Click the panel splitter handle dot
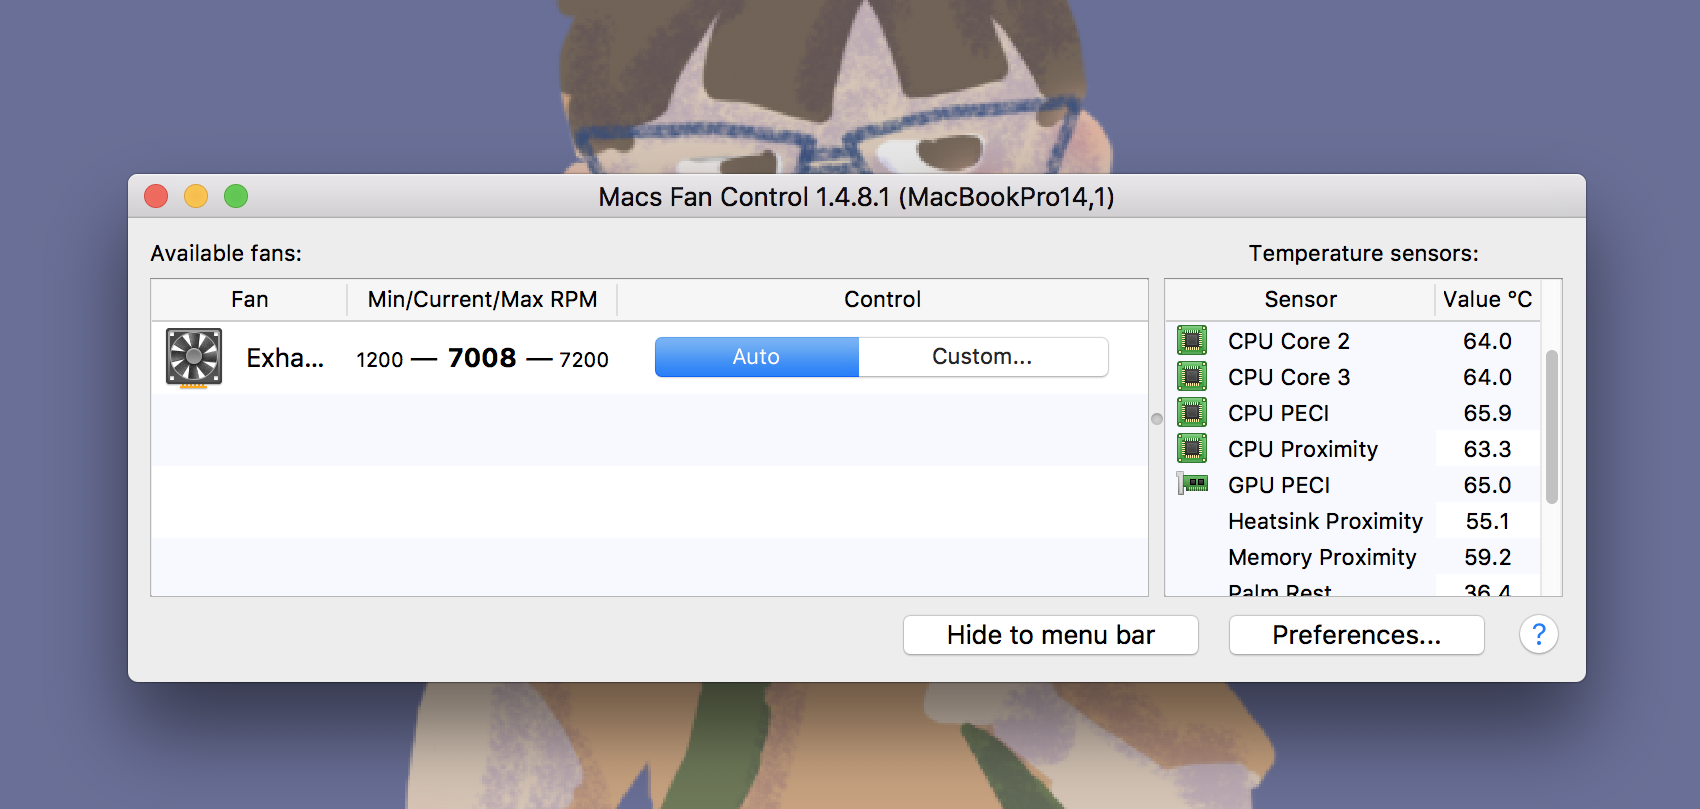Viewport: 1700px width, 809px height. 1157,419
